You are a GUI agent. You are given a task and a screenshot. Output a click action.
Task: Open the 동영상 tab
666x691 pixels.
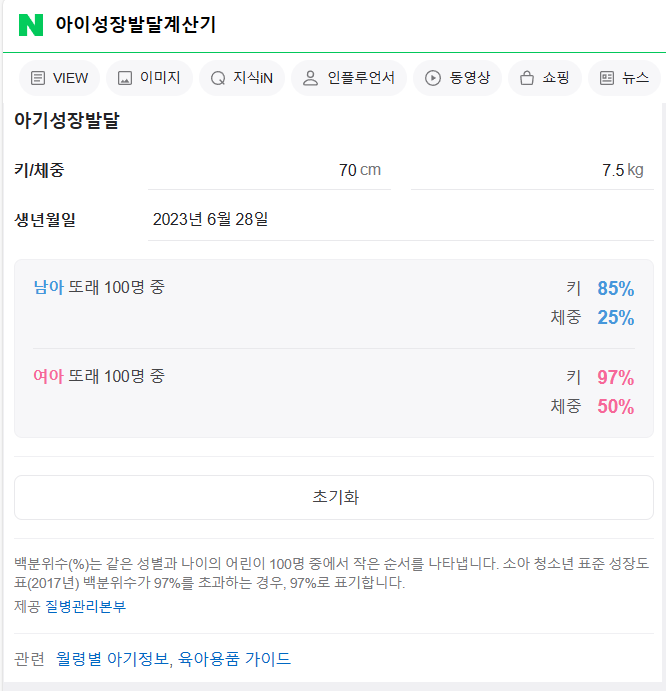[x=458, y=78]
